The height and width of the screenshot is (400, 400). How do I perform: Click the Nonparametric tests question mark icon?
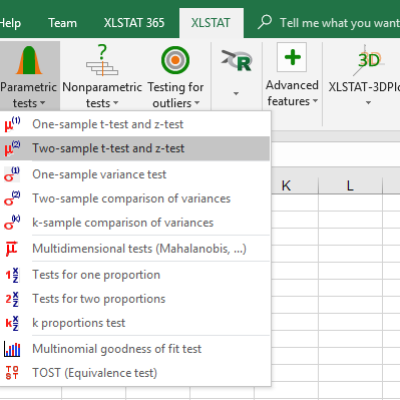(x=102, y=60)
